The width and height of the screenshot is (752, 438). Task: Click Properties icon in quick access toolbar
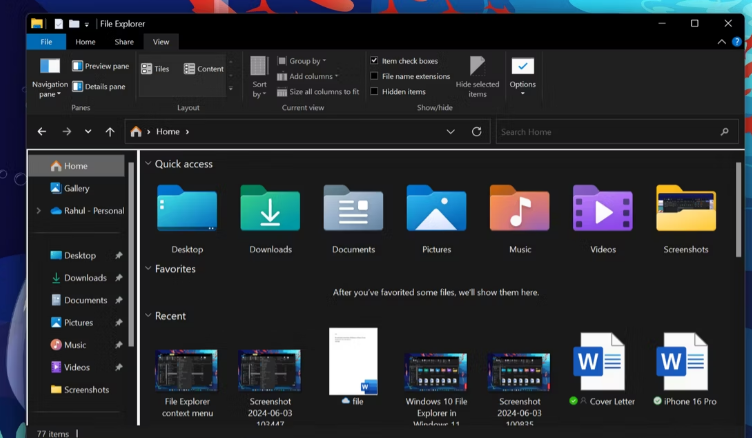pos(59,24)
